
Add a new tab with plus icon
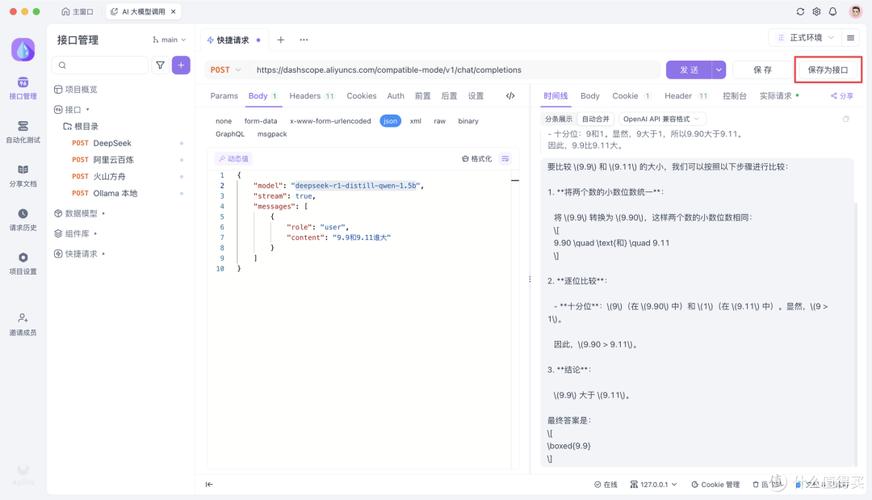281,39
